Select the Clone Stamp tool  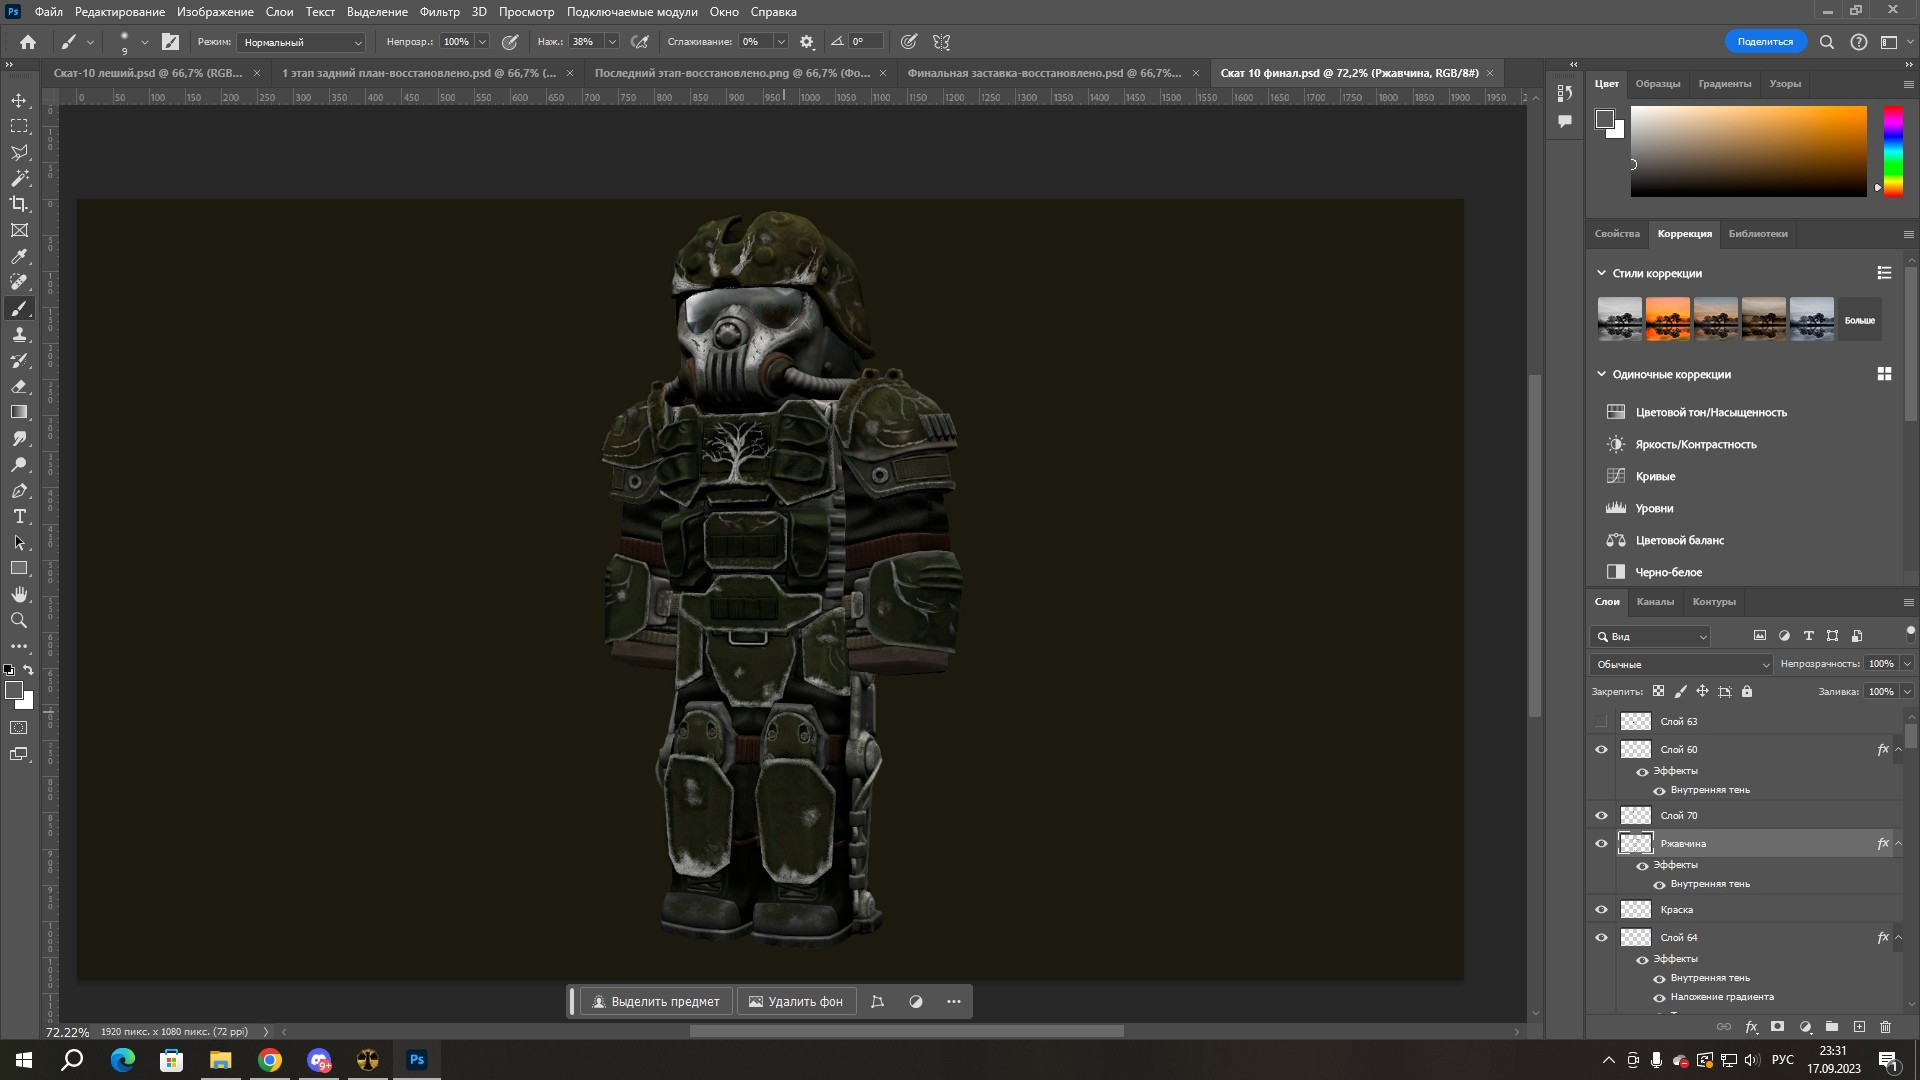tap(19, 334)
